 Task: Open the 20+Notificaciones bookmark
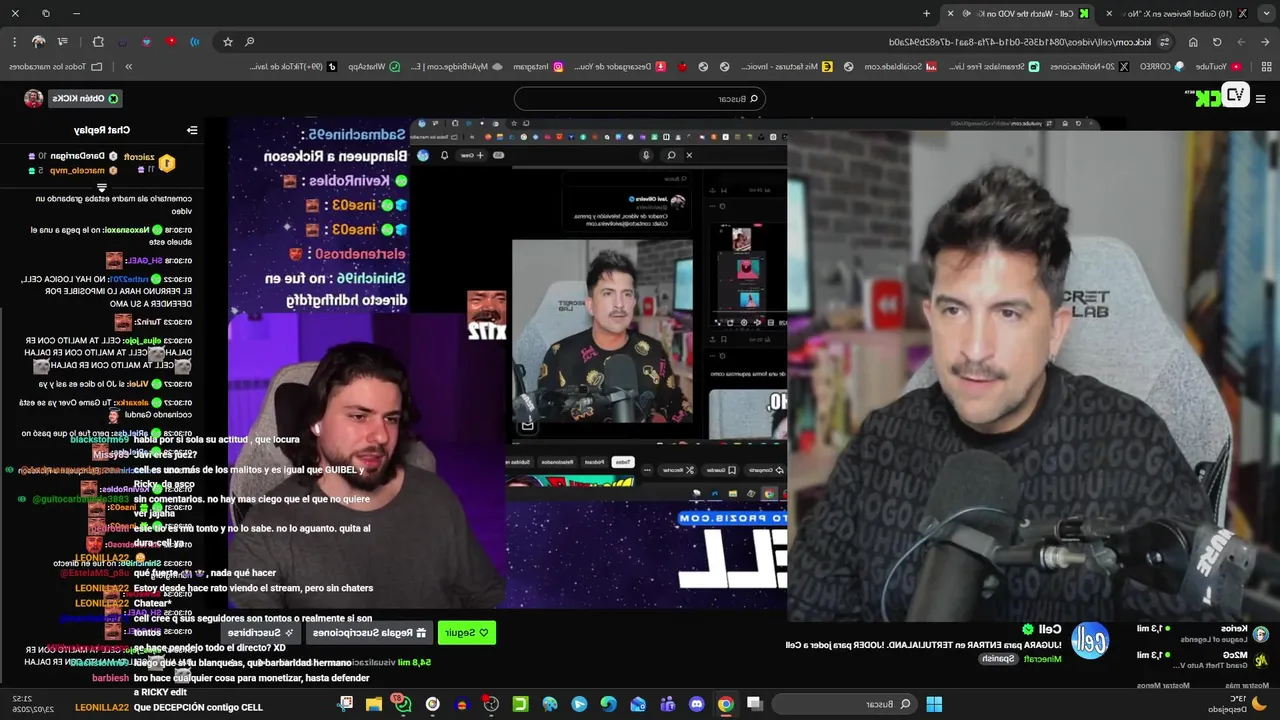click(x=1088, y=67)
